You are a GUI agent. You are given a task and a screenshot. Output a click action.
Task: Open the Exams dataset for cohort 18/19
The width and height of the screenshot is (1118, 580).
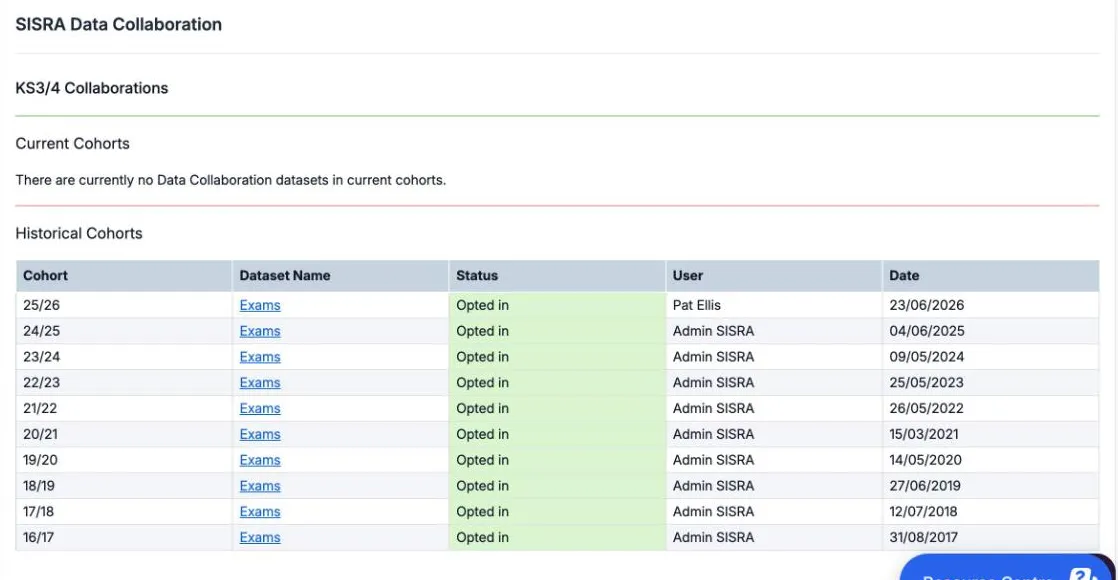(x=260, y=486)
